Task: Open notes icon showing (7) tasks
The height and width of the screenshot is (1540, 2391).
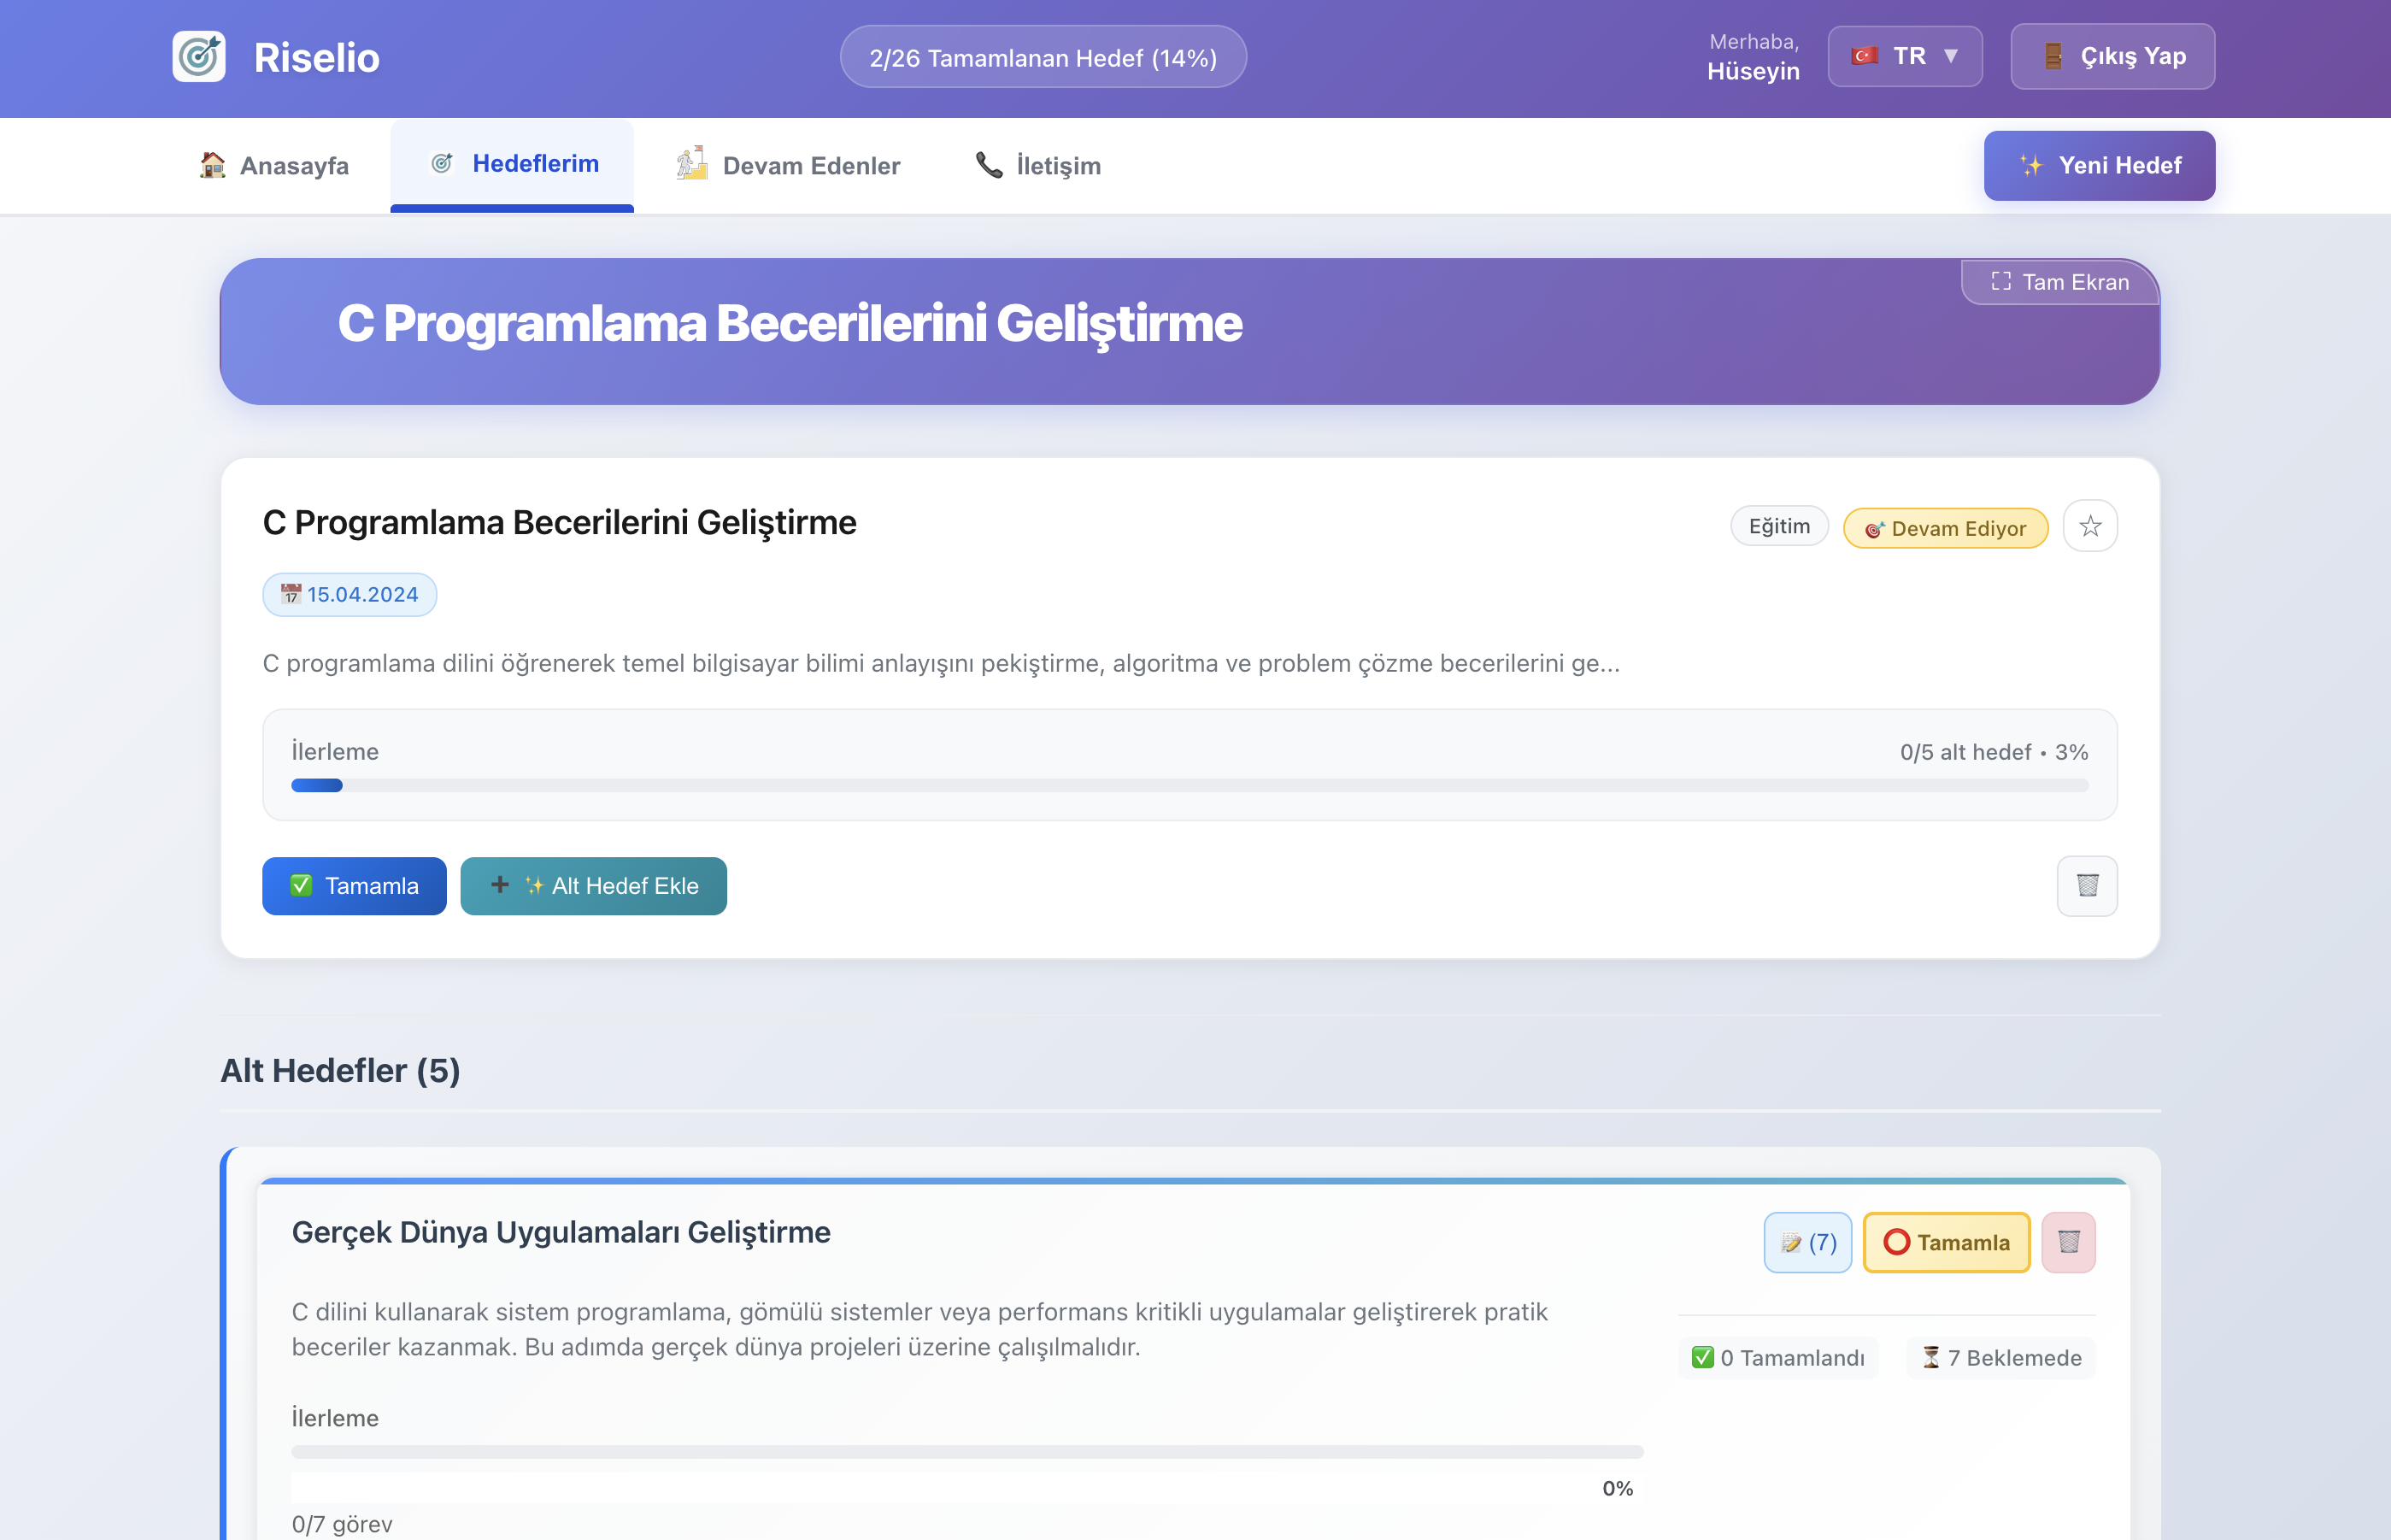Action: [x=1807, y=1242]
